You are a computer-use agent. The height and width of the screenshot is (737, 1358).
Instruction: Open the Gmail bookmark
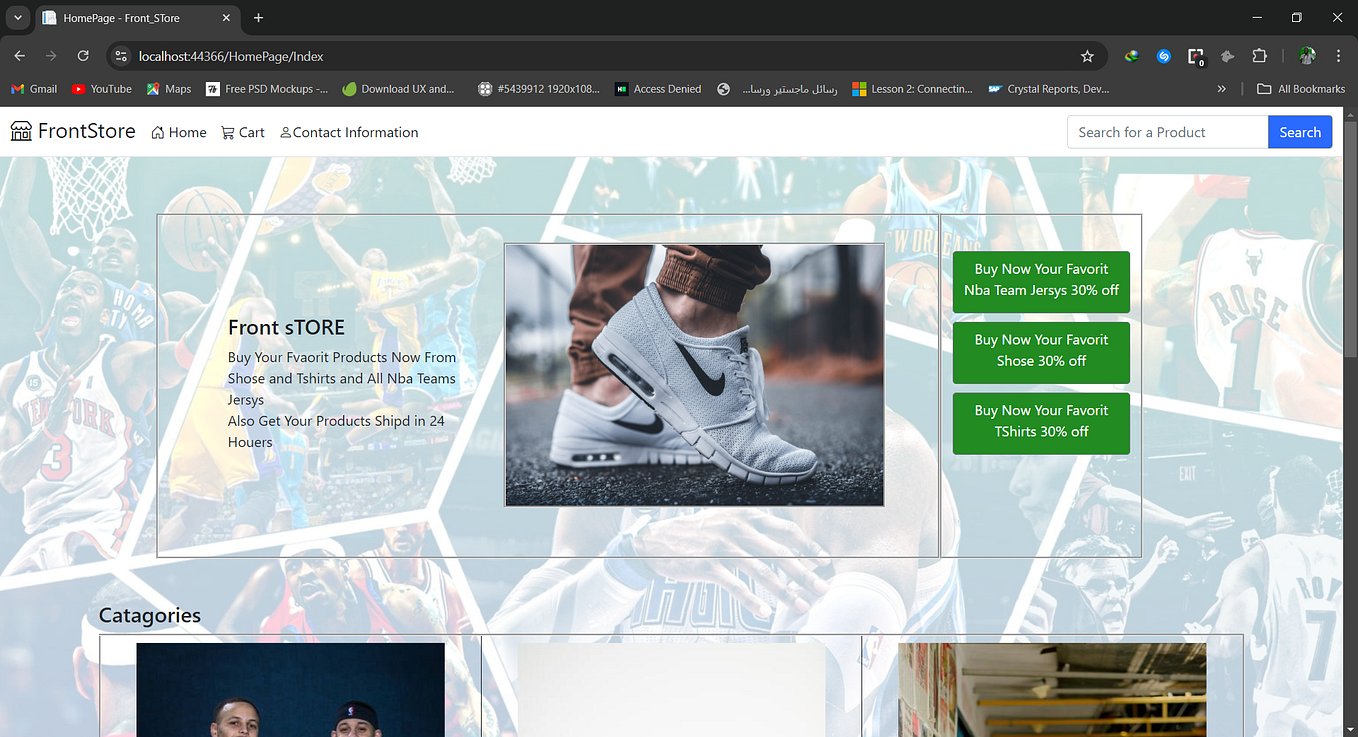[34, 89]
